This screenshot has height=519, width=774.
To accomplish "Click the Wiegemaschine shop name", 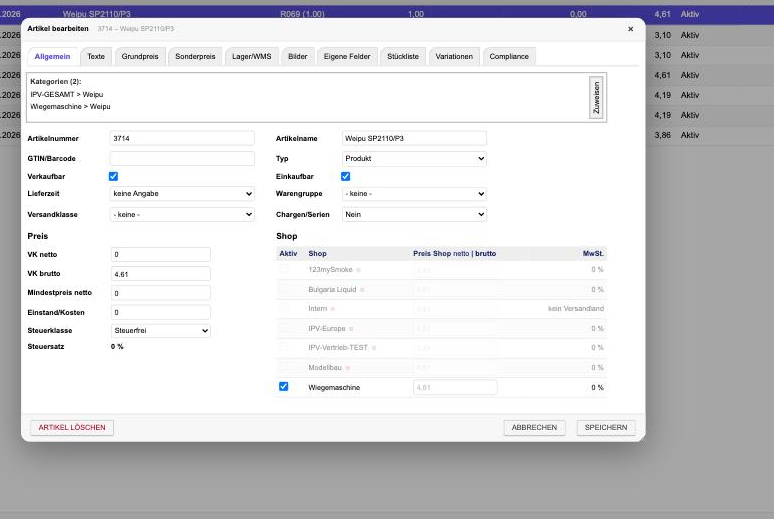I will point(334,388).
